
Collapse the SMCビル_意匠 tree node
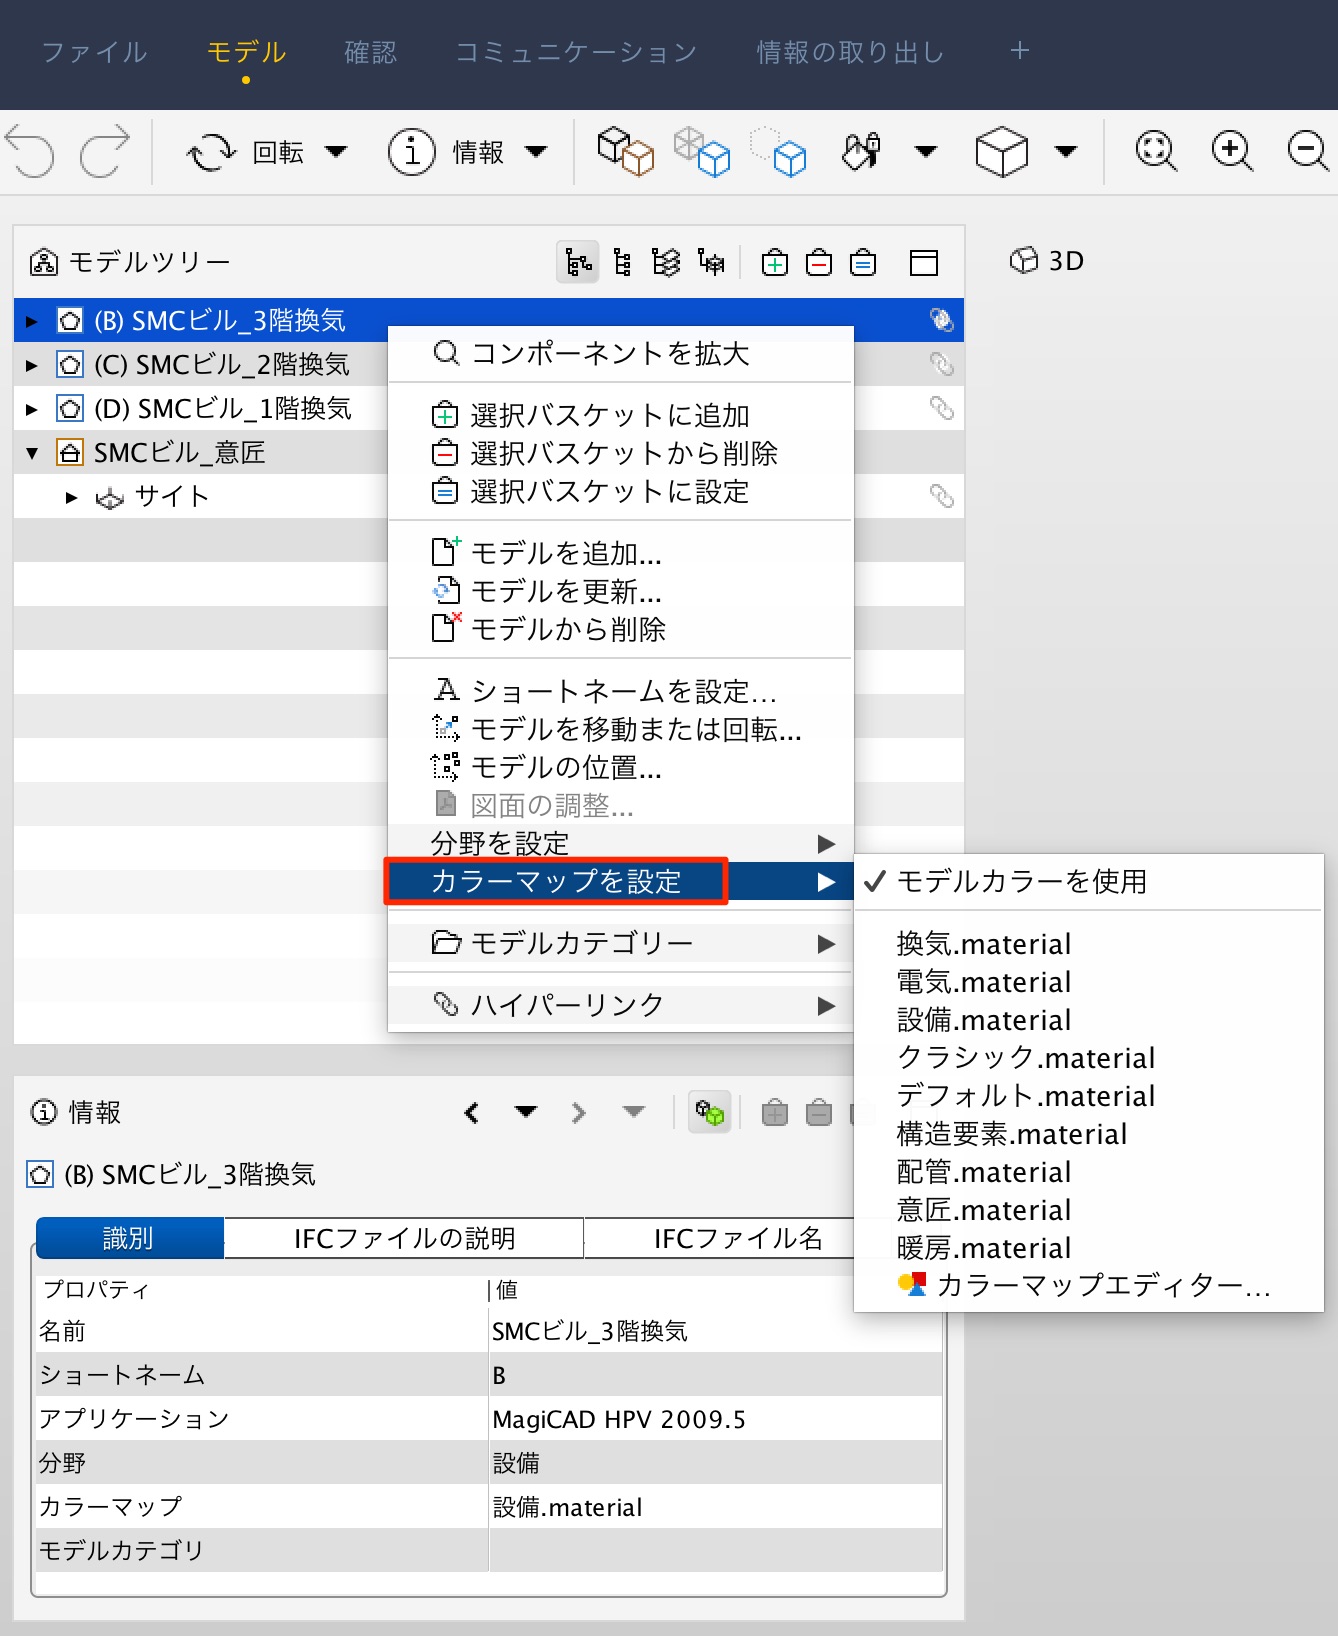tap(31, 453)
